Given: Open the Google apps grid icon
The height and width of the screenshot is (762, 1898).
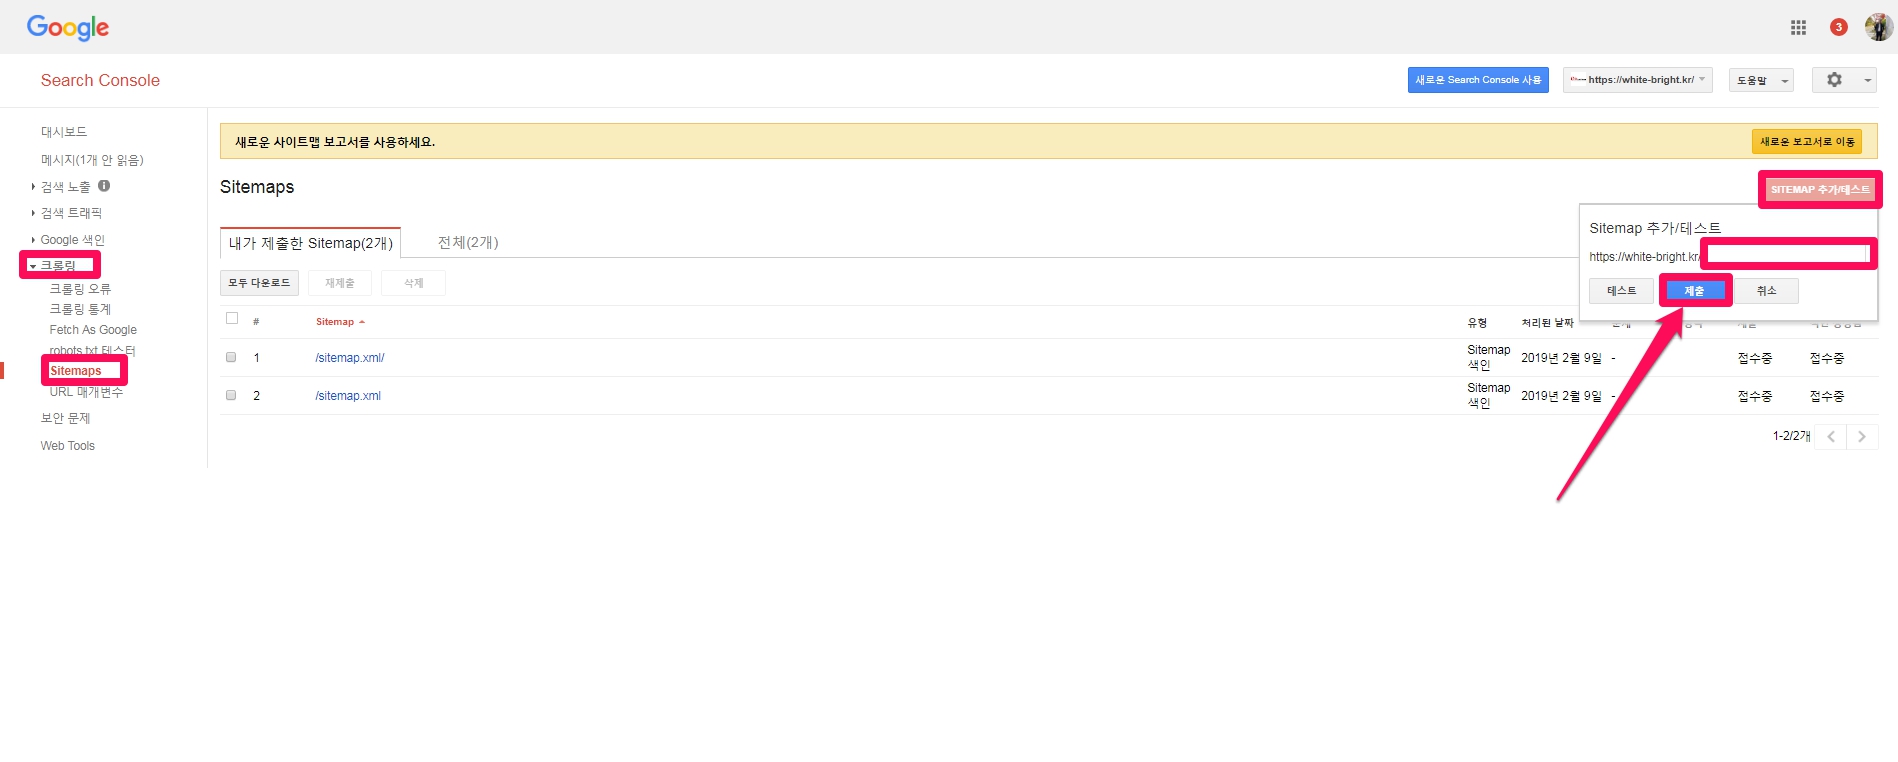Looking at the screenshot, I should coord(1798,28).
